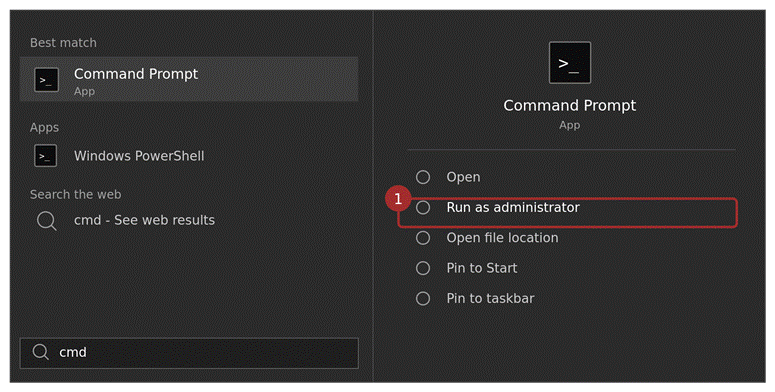Choose Run as administrator
Viewport: 775px width, 392px height.
point(513,208)
